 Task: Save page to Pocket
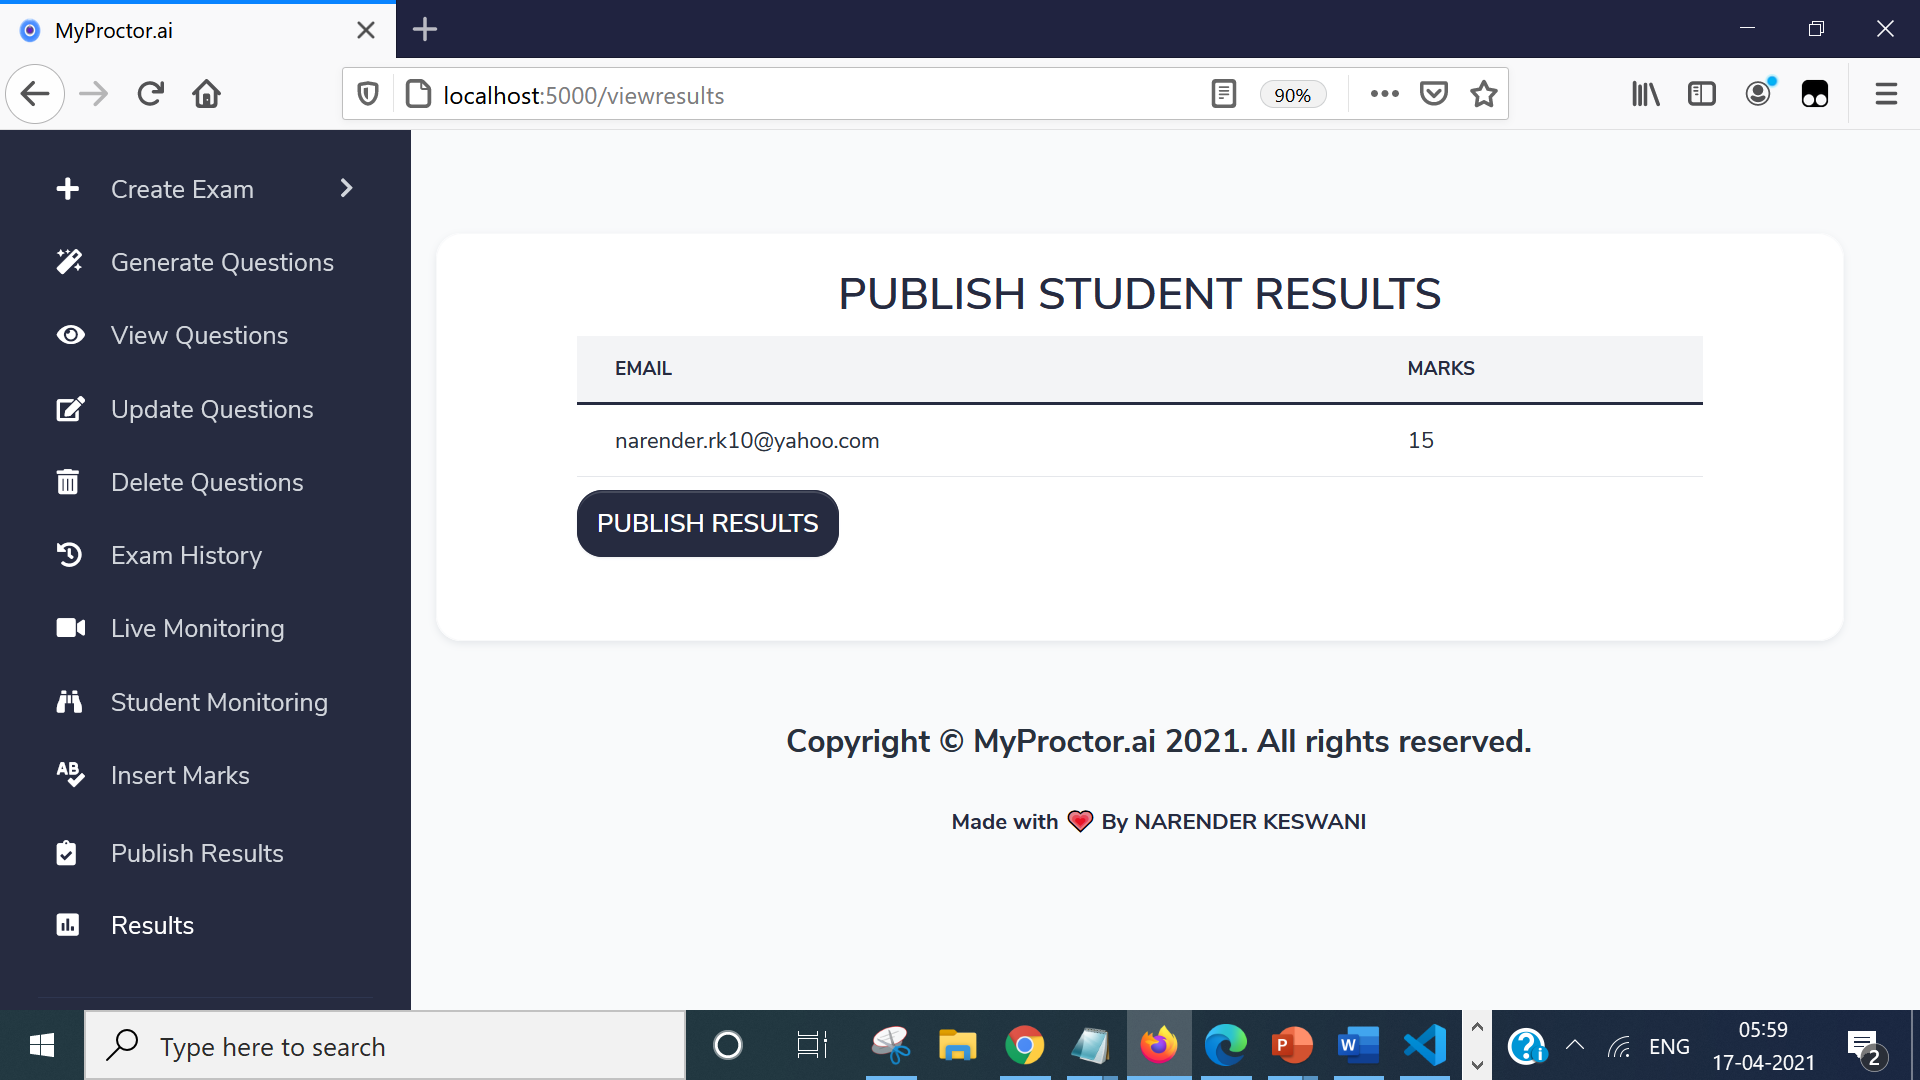point(1434,94)
